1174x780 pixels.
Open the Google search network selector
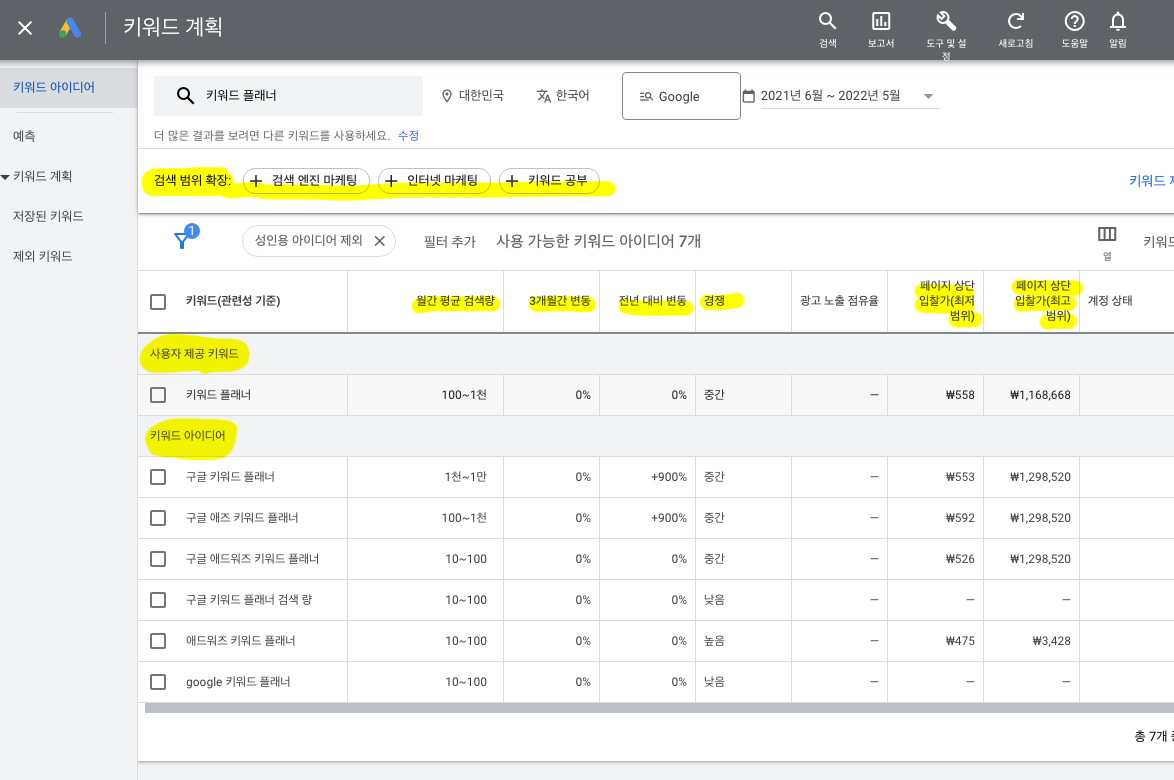click(x=681, y=96)
